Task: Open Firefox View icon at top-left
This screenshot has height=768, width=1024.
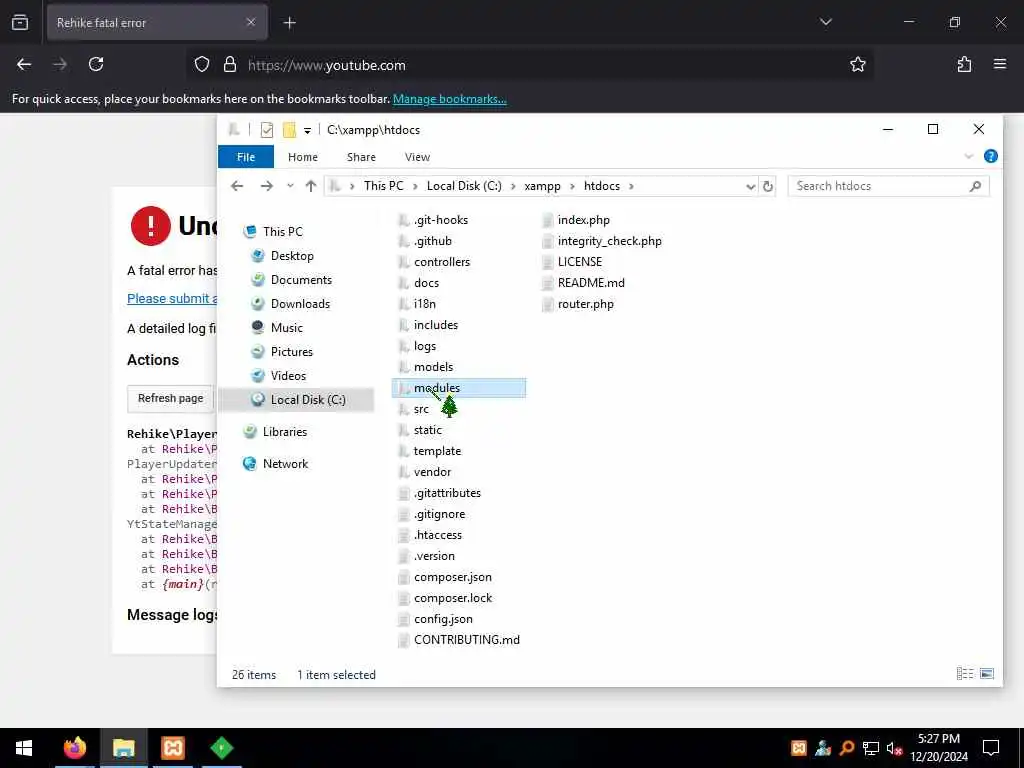Action: coord(20,22)
